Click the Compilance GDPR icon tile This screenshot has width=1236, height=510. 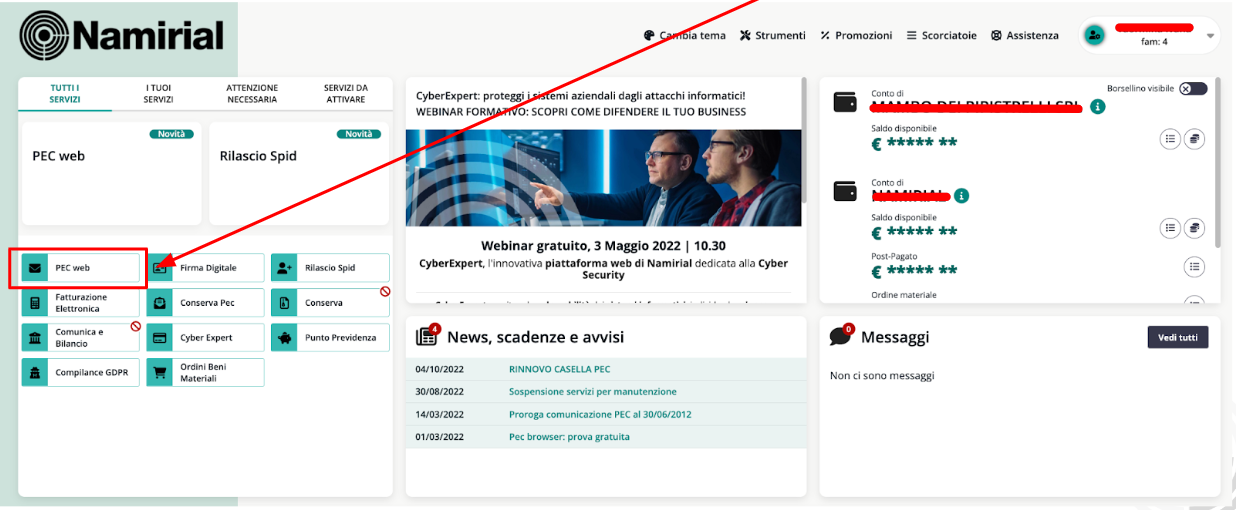[35, 373]
